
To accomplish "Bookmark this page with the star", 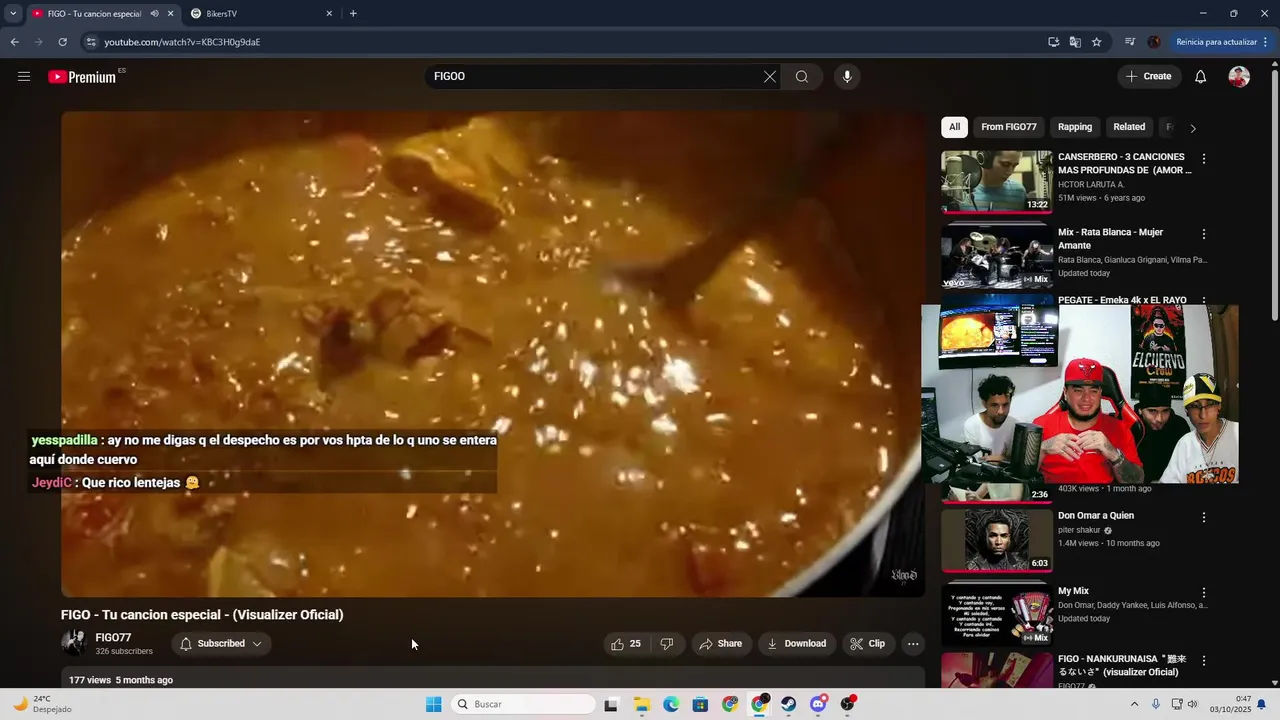I will click(1097, 42).
